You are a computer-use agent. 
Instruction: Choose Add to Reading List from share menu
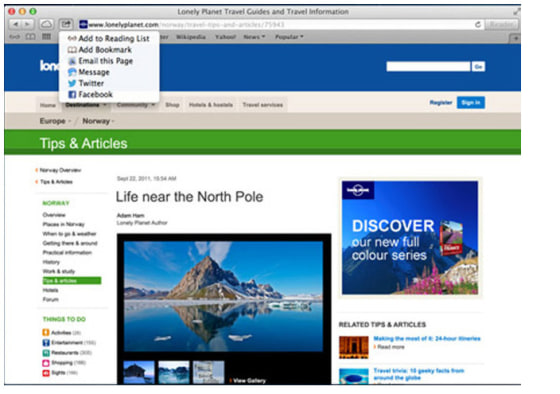point(109,39)
